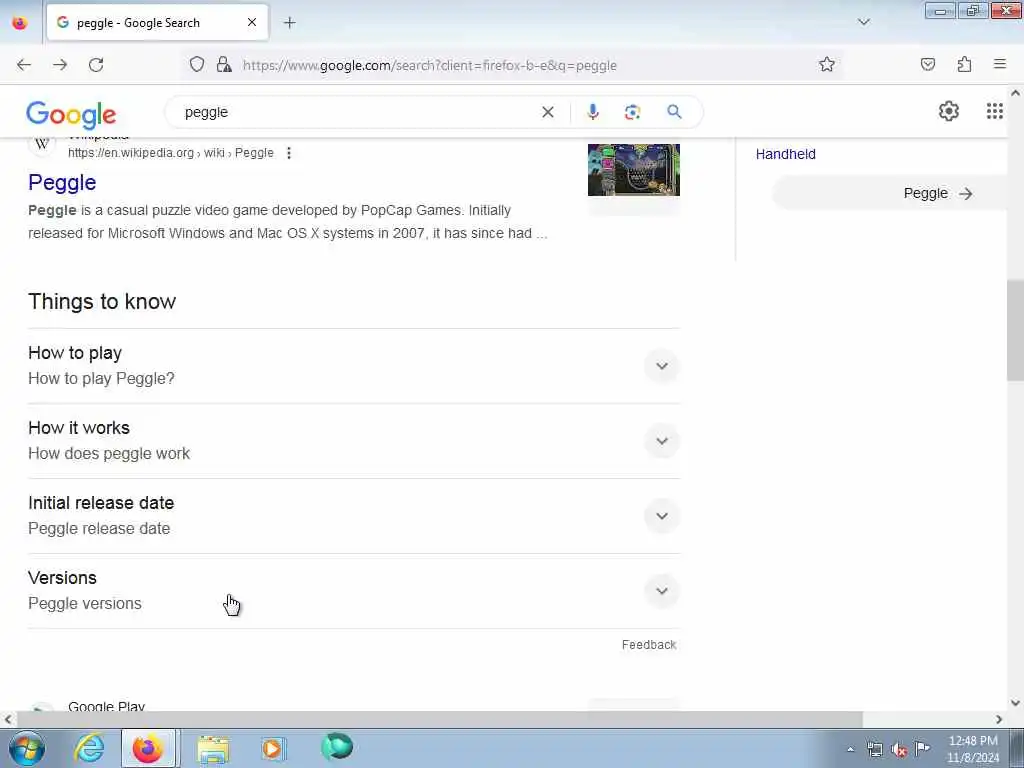Click the vertical scrollbar thumb
The image size is (1024, 768).
(x=1015, y=330)
